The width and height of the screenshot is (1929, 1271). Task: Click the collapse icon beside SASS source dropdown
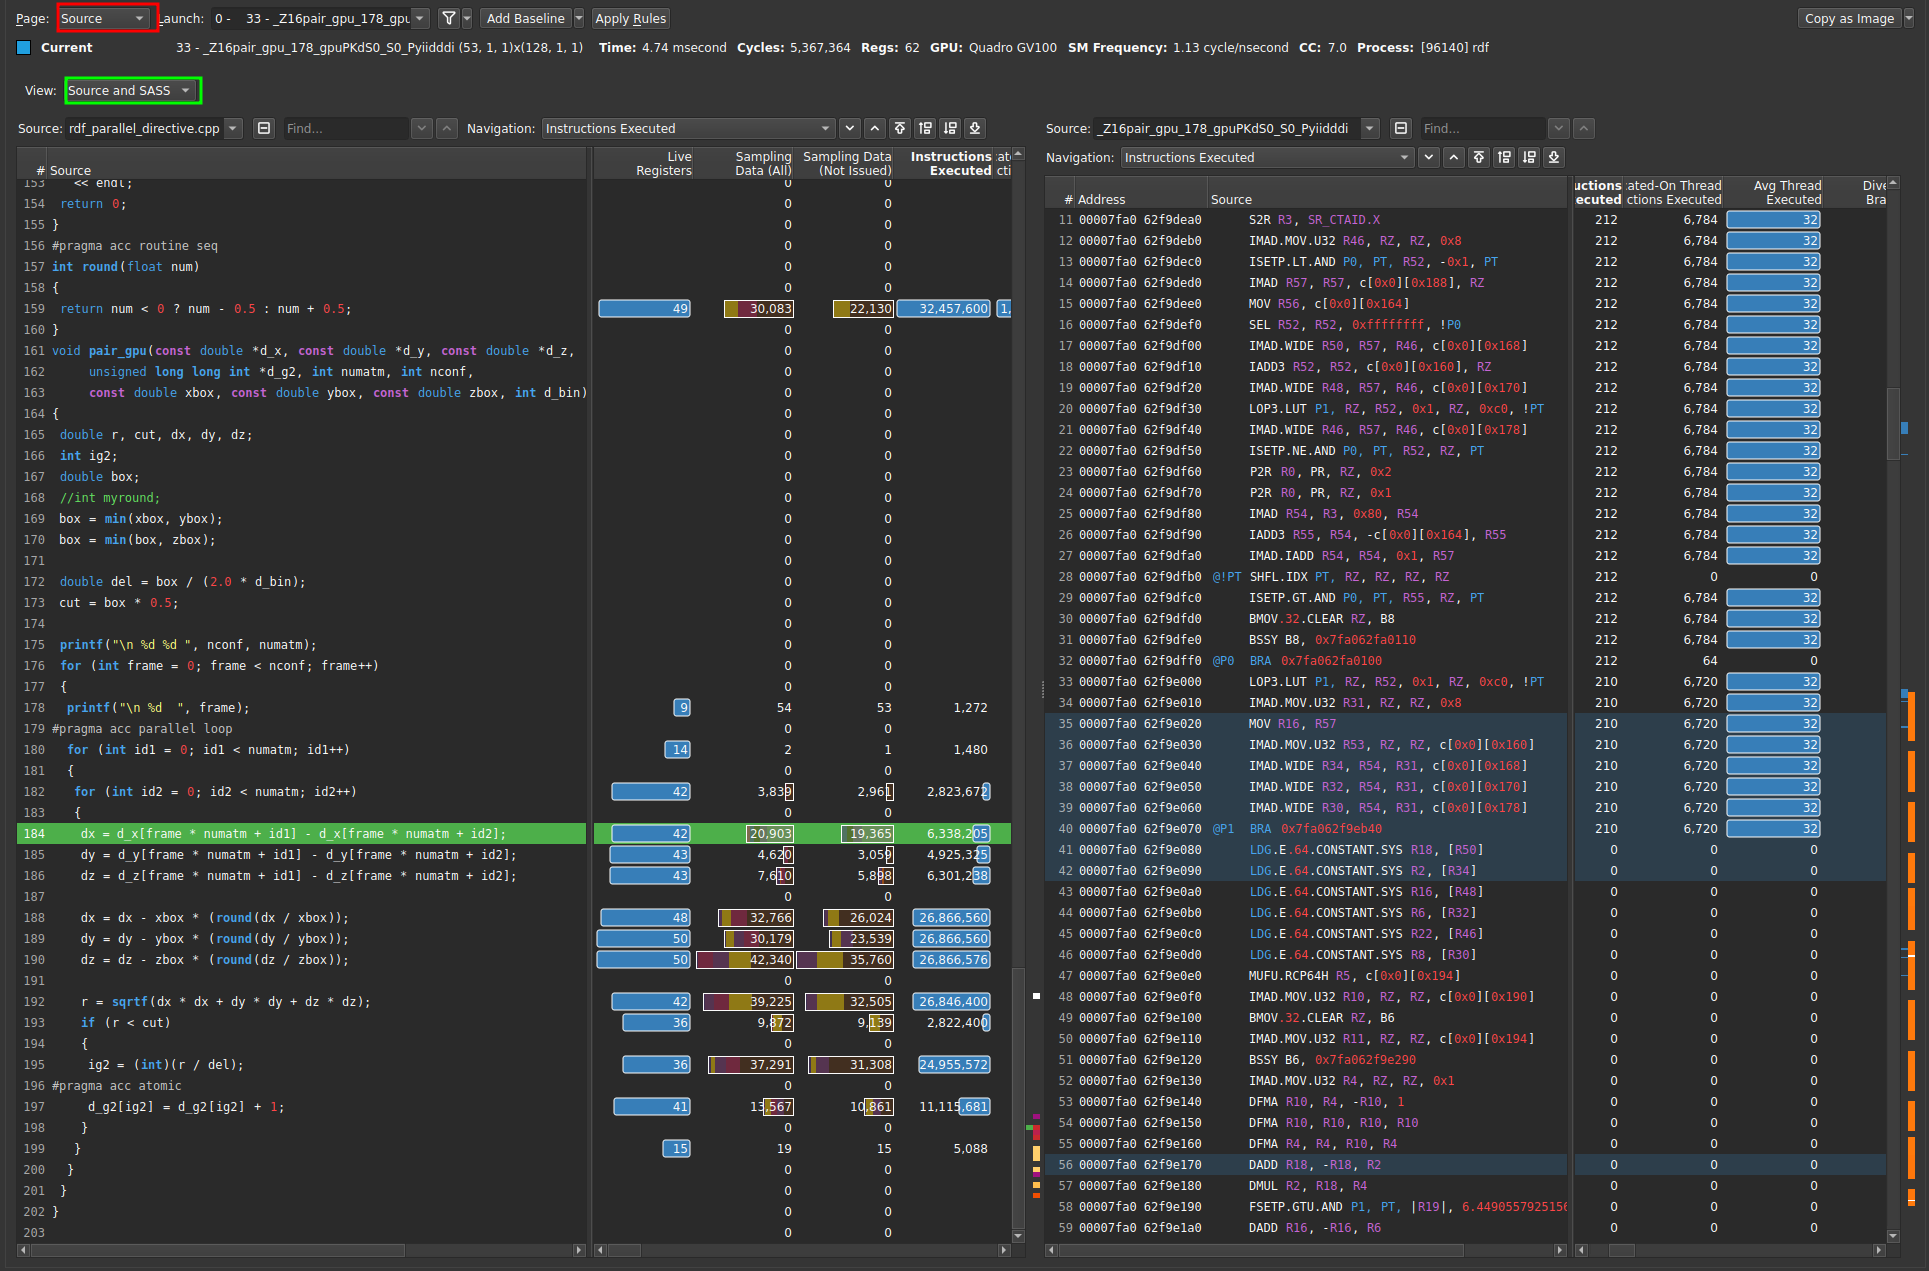pos(1401,128)
